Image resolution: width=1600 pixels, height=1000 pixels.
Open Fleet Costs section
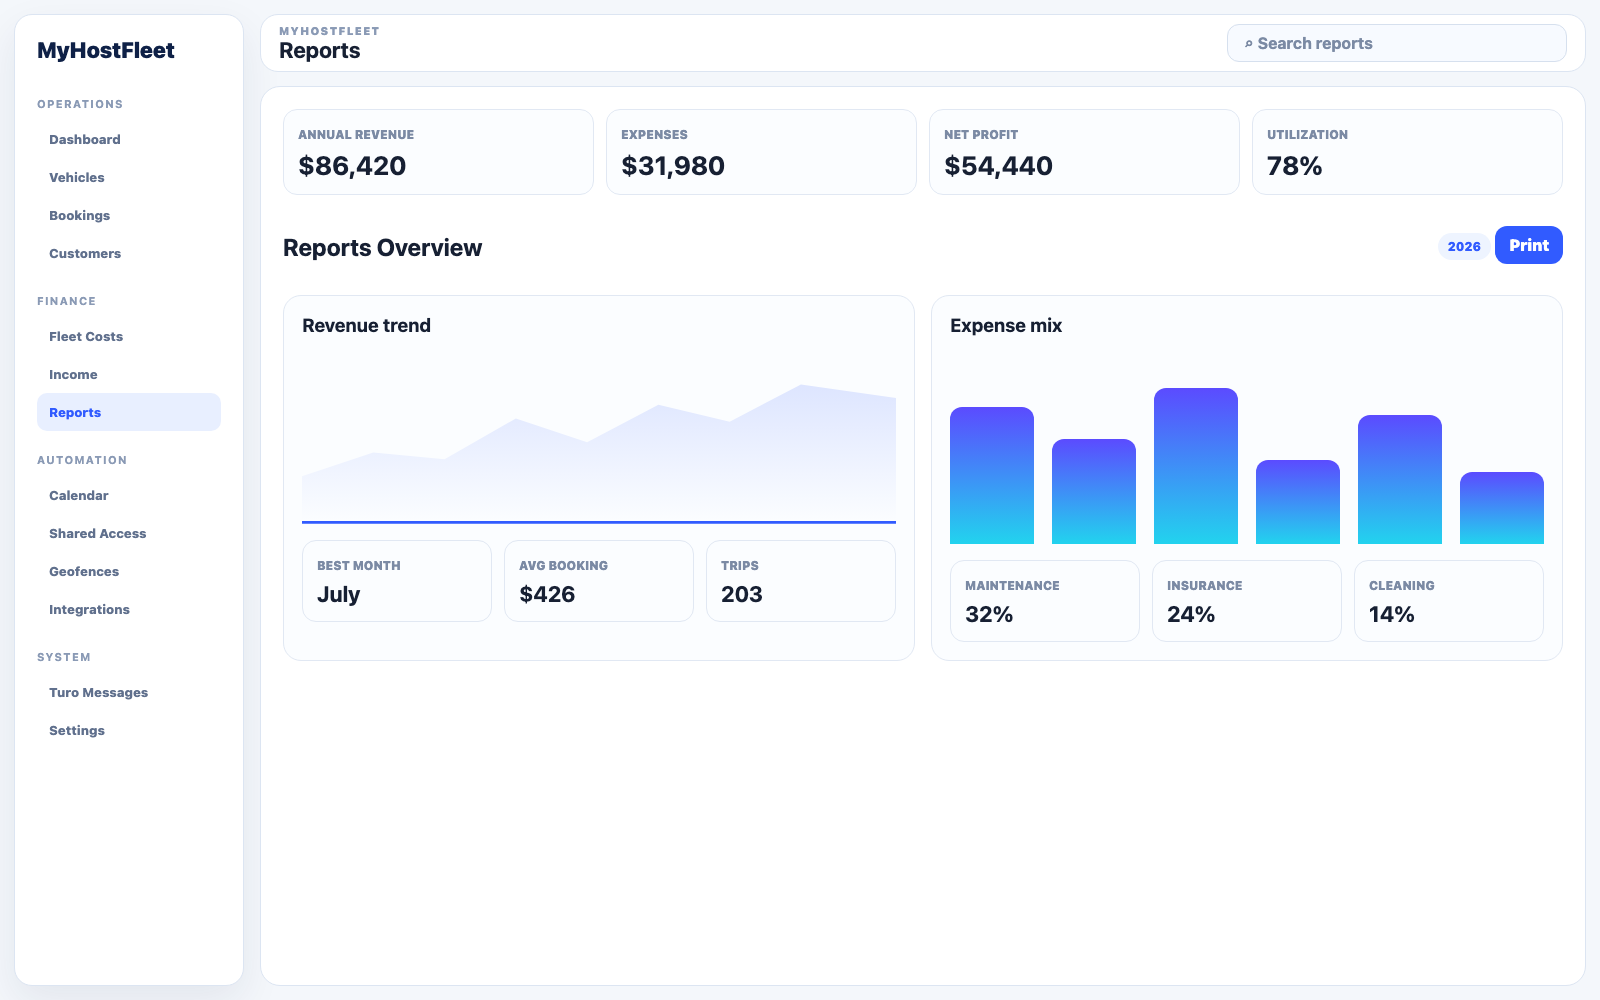tap(129, 336)
